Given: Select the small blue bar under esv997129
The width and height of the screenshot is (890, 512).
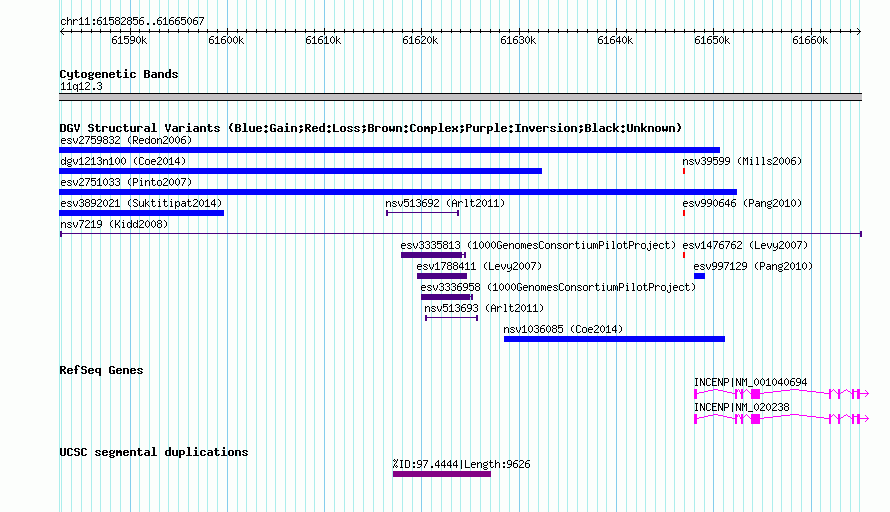Looking at the screenshot, I should [699, 276].
